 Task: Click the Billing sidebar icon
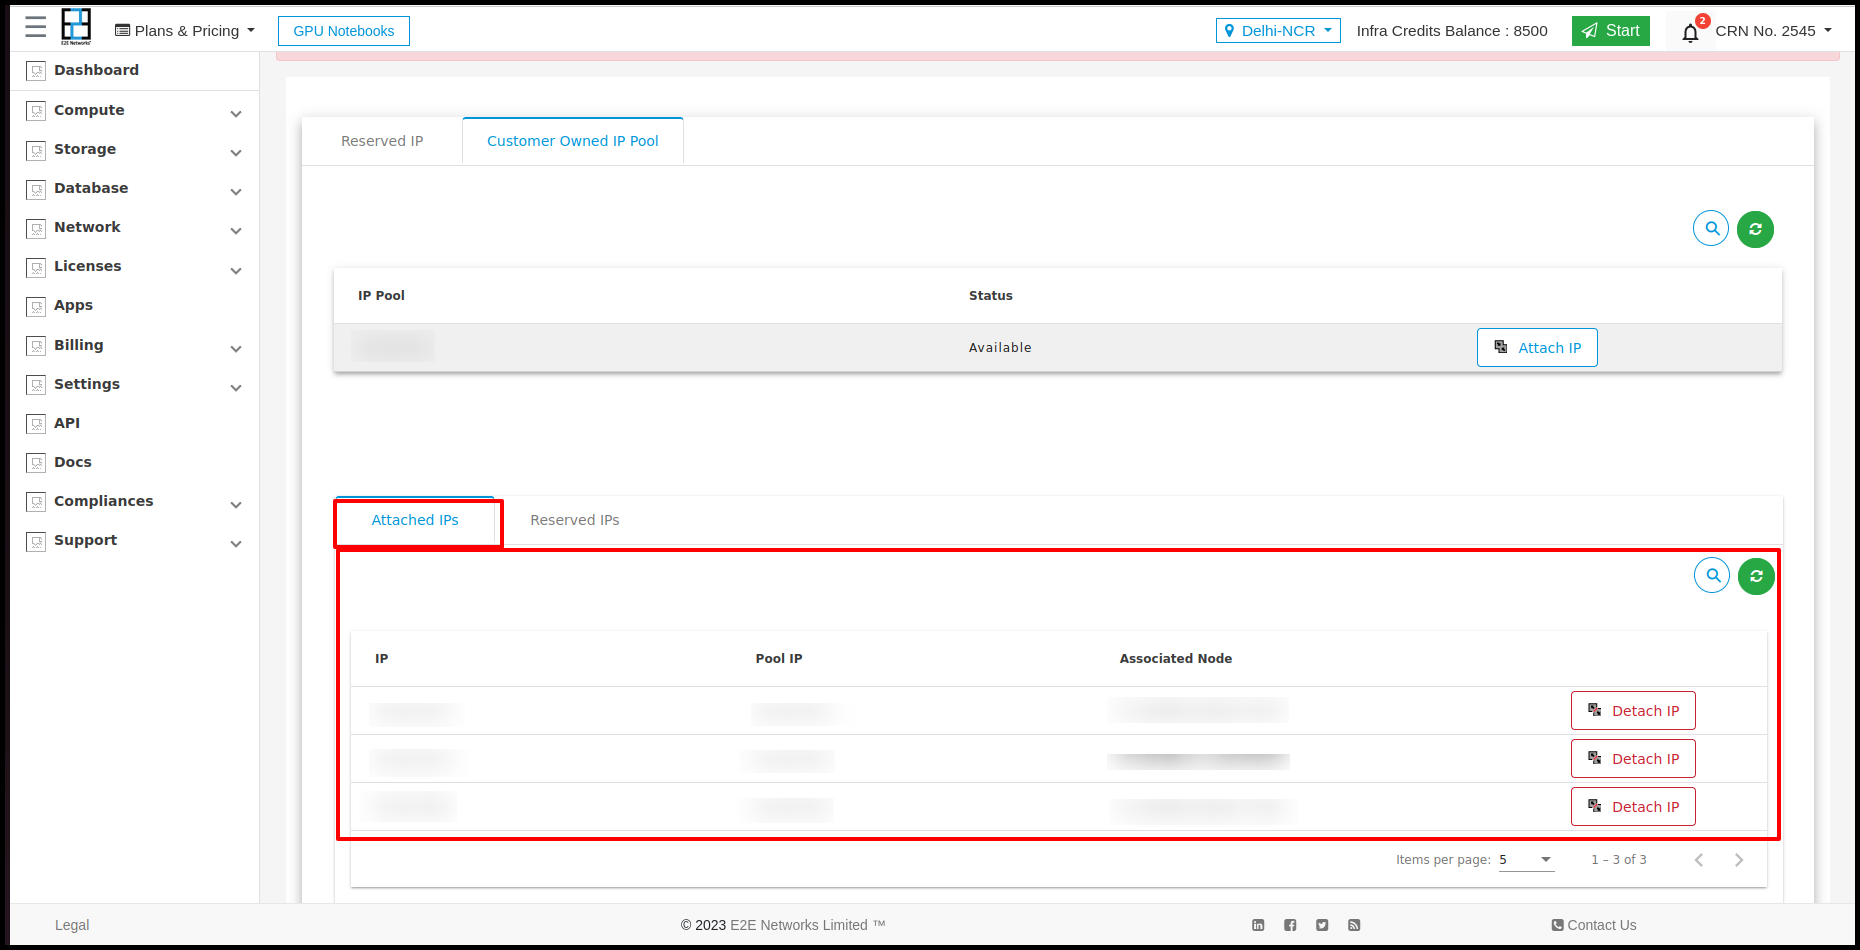point(36,346)
